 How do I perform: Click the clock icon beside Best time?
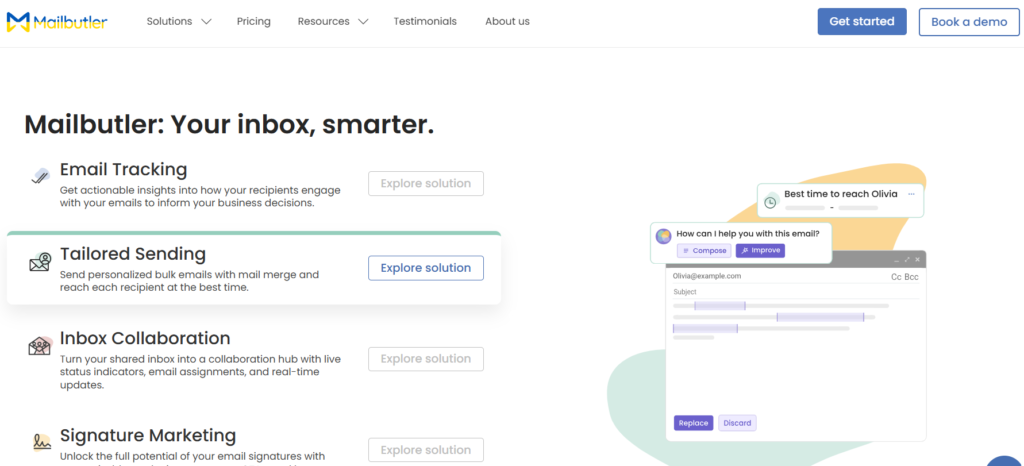[x=771, y=202]
